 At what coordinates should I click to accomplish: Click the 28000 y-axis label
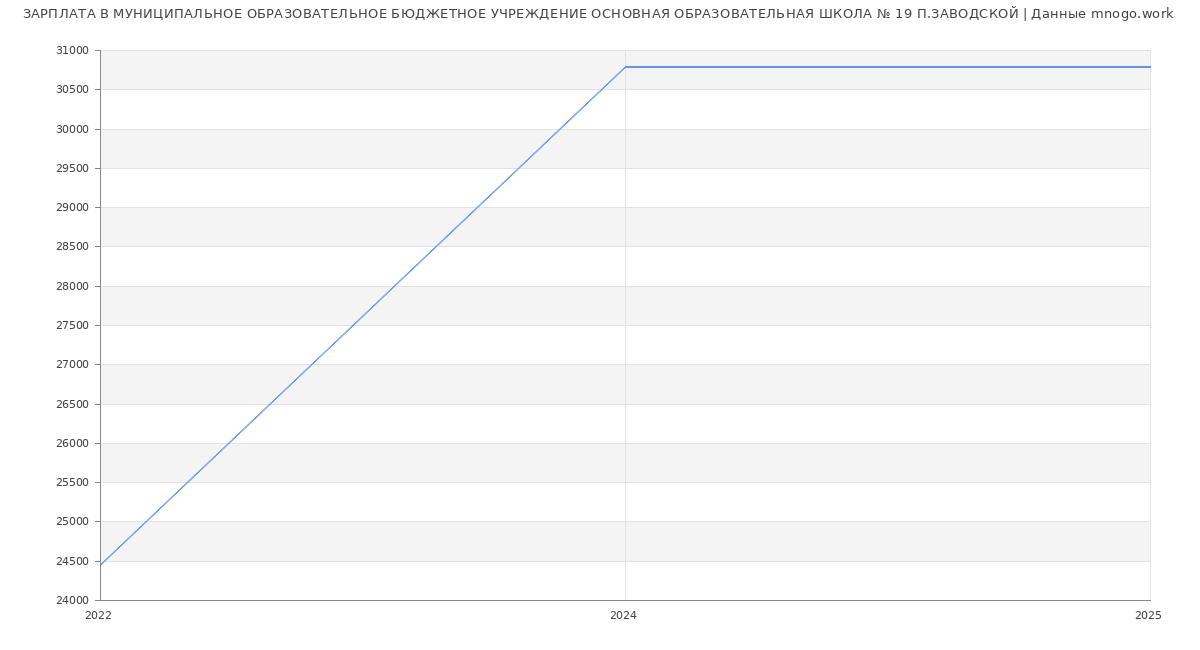[72, 286]
